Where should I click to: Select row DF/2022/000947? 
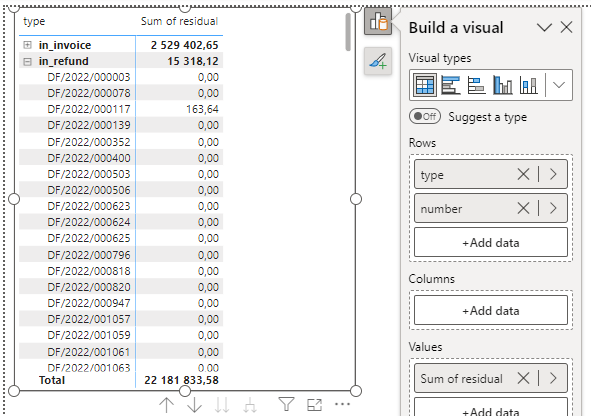tap(89, 303)
